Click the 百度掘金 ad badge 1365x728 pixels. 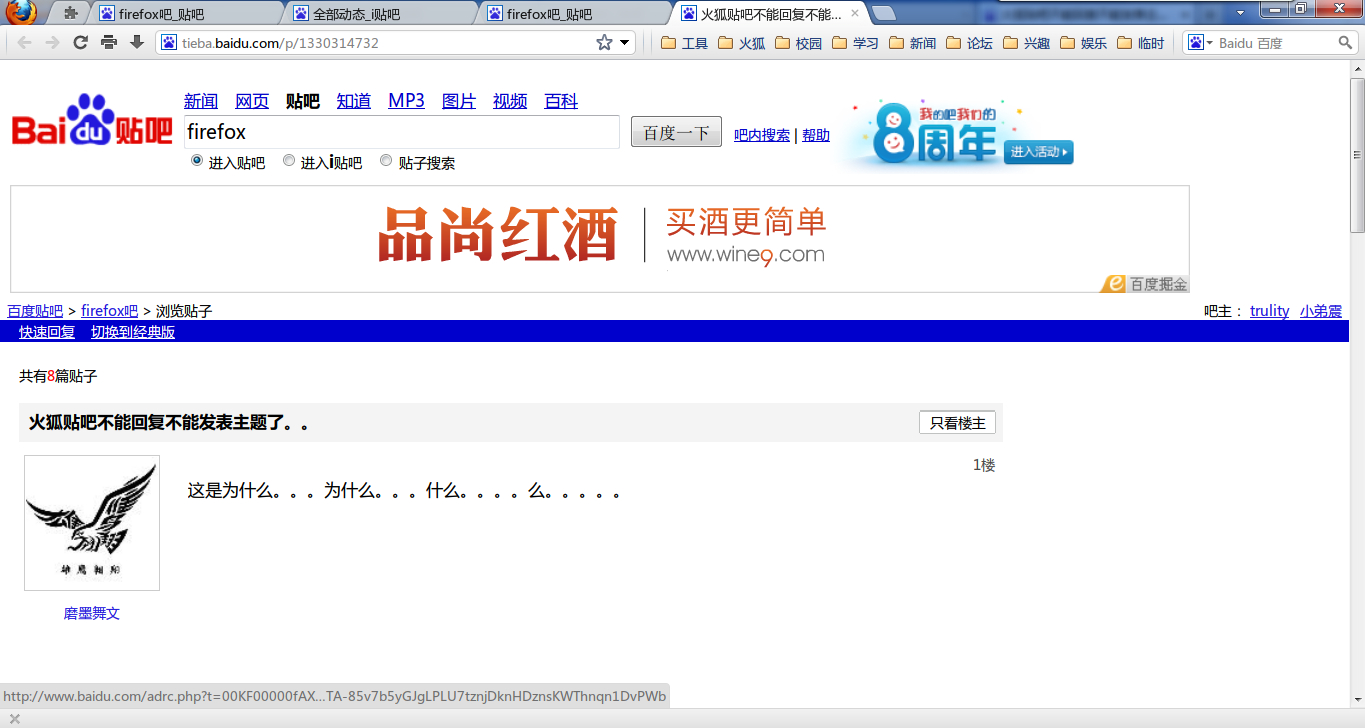[1145, 284]
